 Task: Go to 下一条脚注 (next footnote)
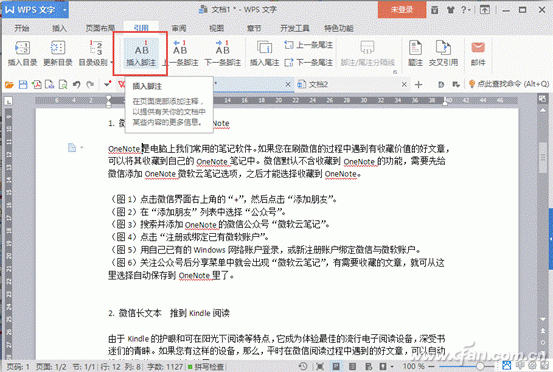pos(223,54)
